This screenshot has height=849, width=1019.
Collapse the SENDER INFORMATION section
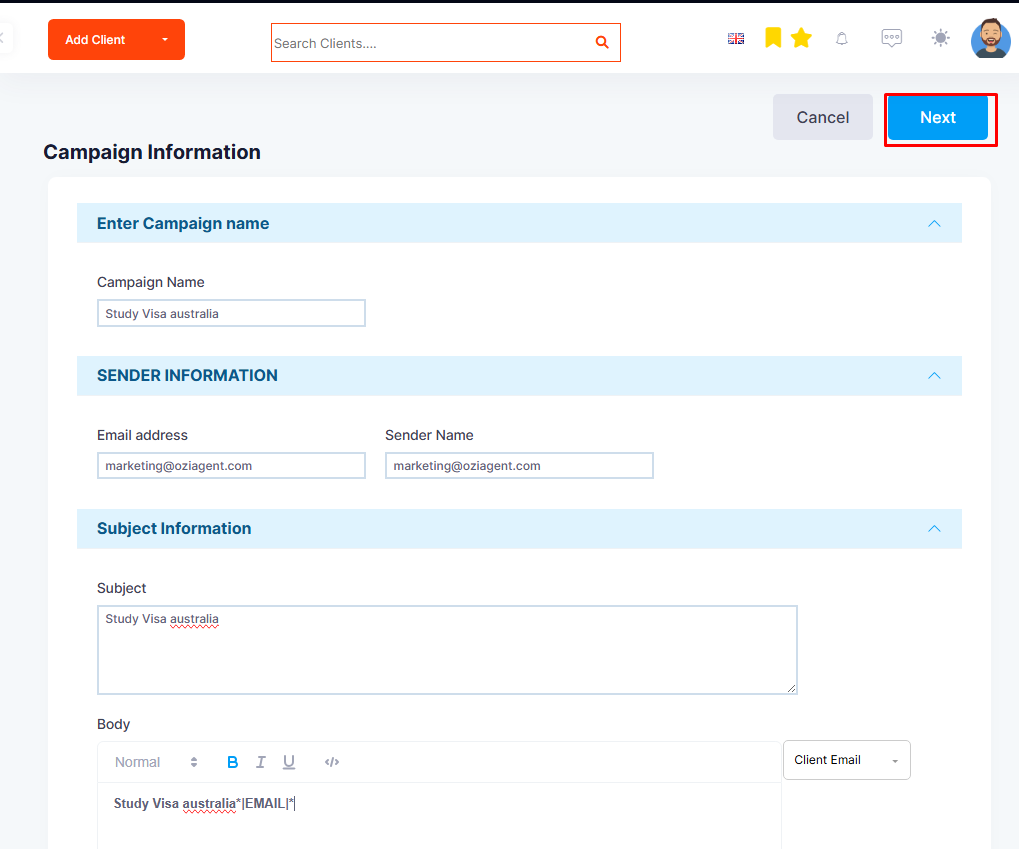[x=934, y=376]
